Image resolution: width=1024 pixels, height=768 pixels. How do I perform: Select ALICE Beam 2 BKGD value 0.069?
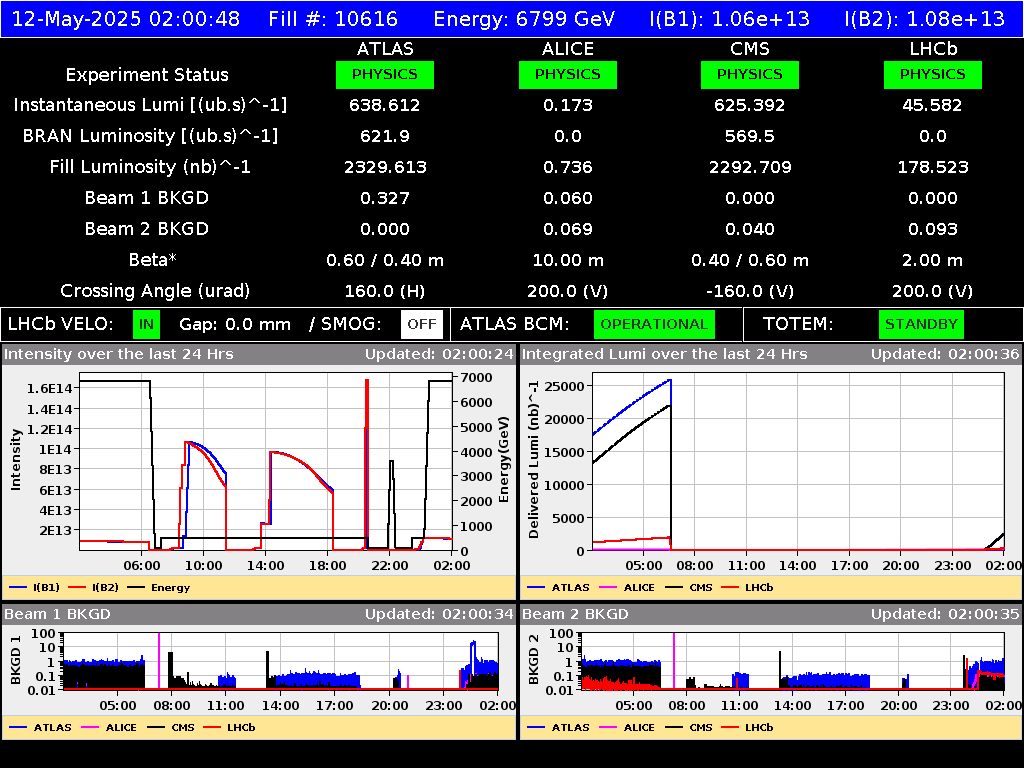click(x=568, y=229)
